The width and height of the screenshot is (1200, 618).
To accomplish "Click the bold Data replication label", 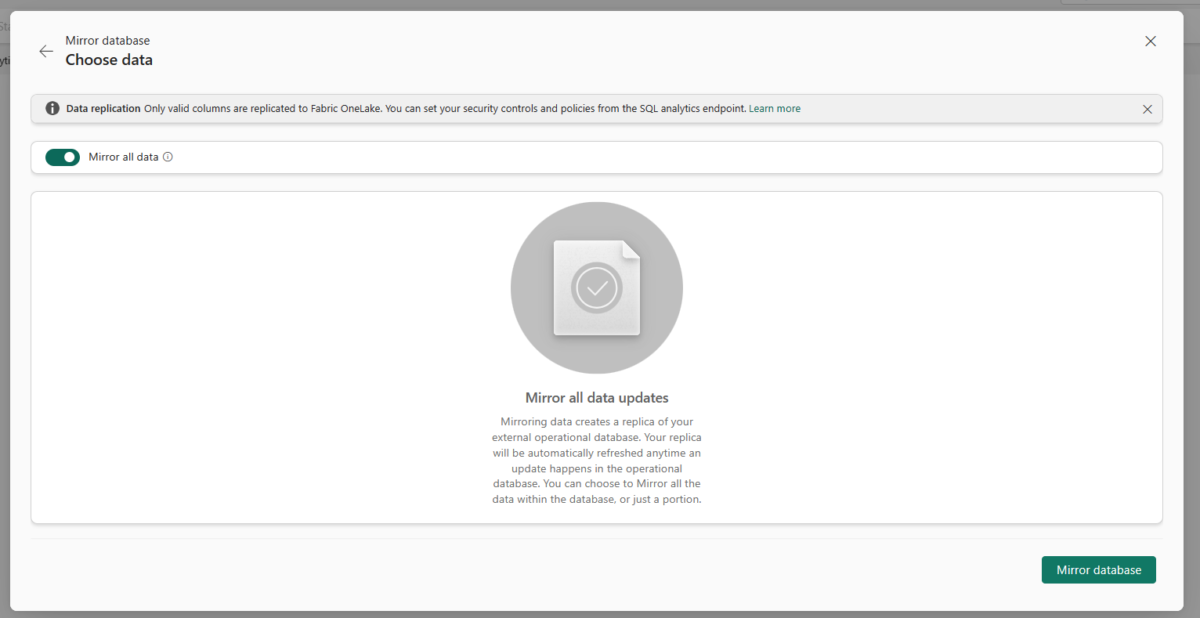I will tap(103, 109).
